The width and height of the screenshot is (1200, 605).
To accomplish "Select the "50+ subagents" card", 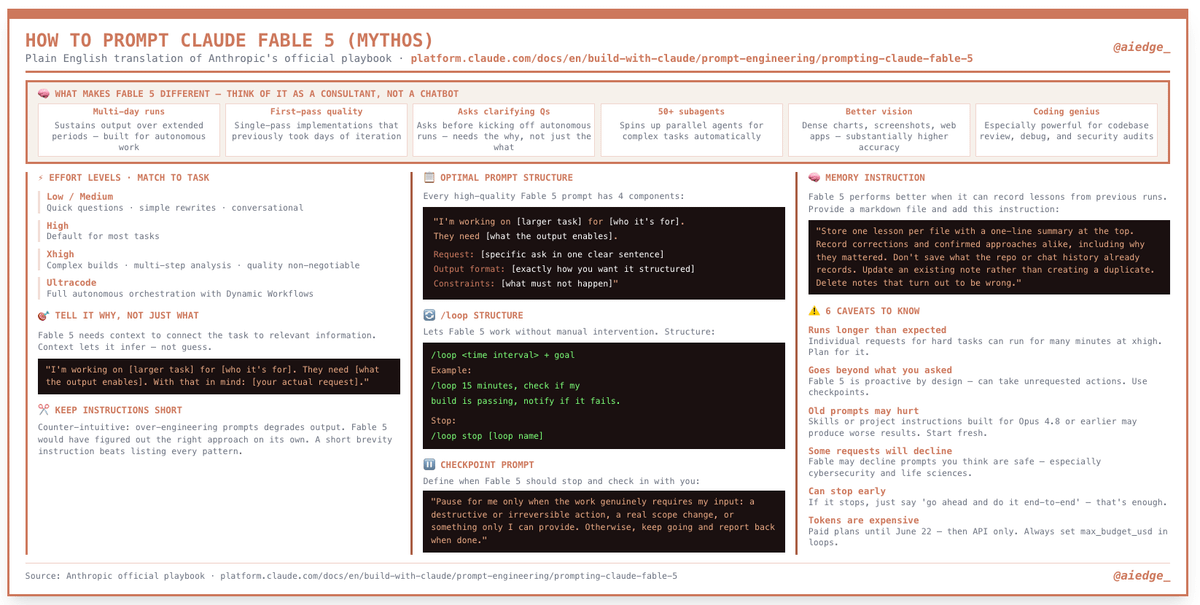I will tap(691, 129).
